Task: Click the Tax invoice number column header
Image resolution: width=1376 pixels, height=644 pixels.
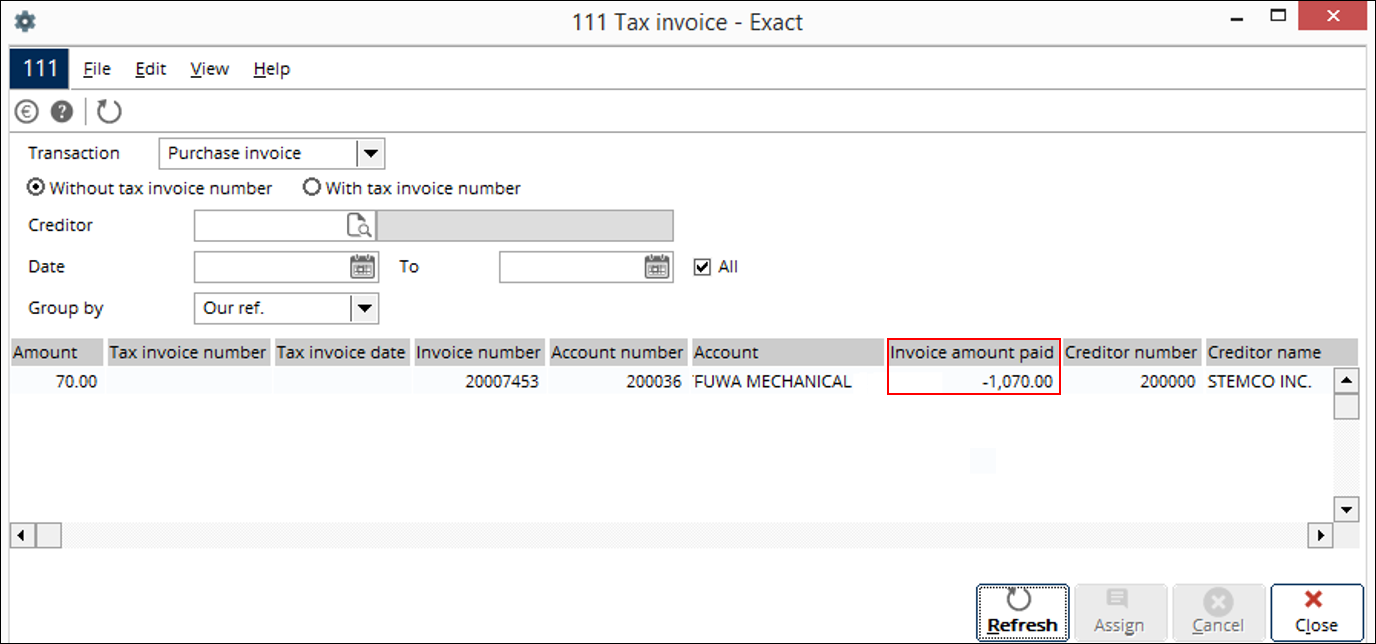Action: tap(188, 352)
